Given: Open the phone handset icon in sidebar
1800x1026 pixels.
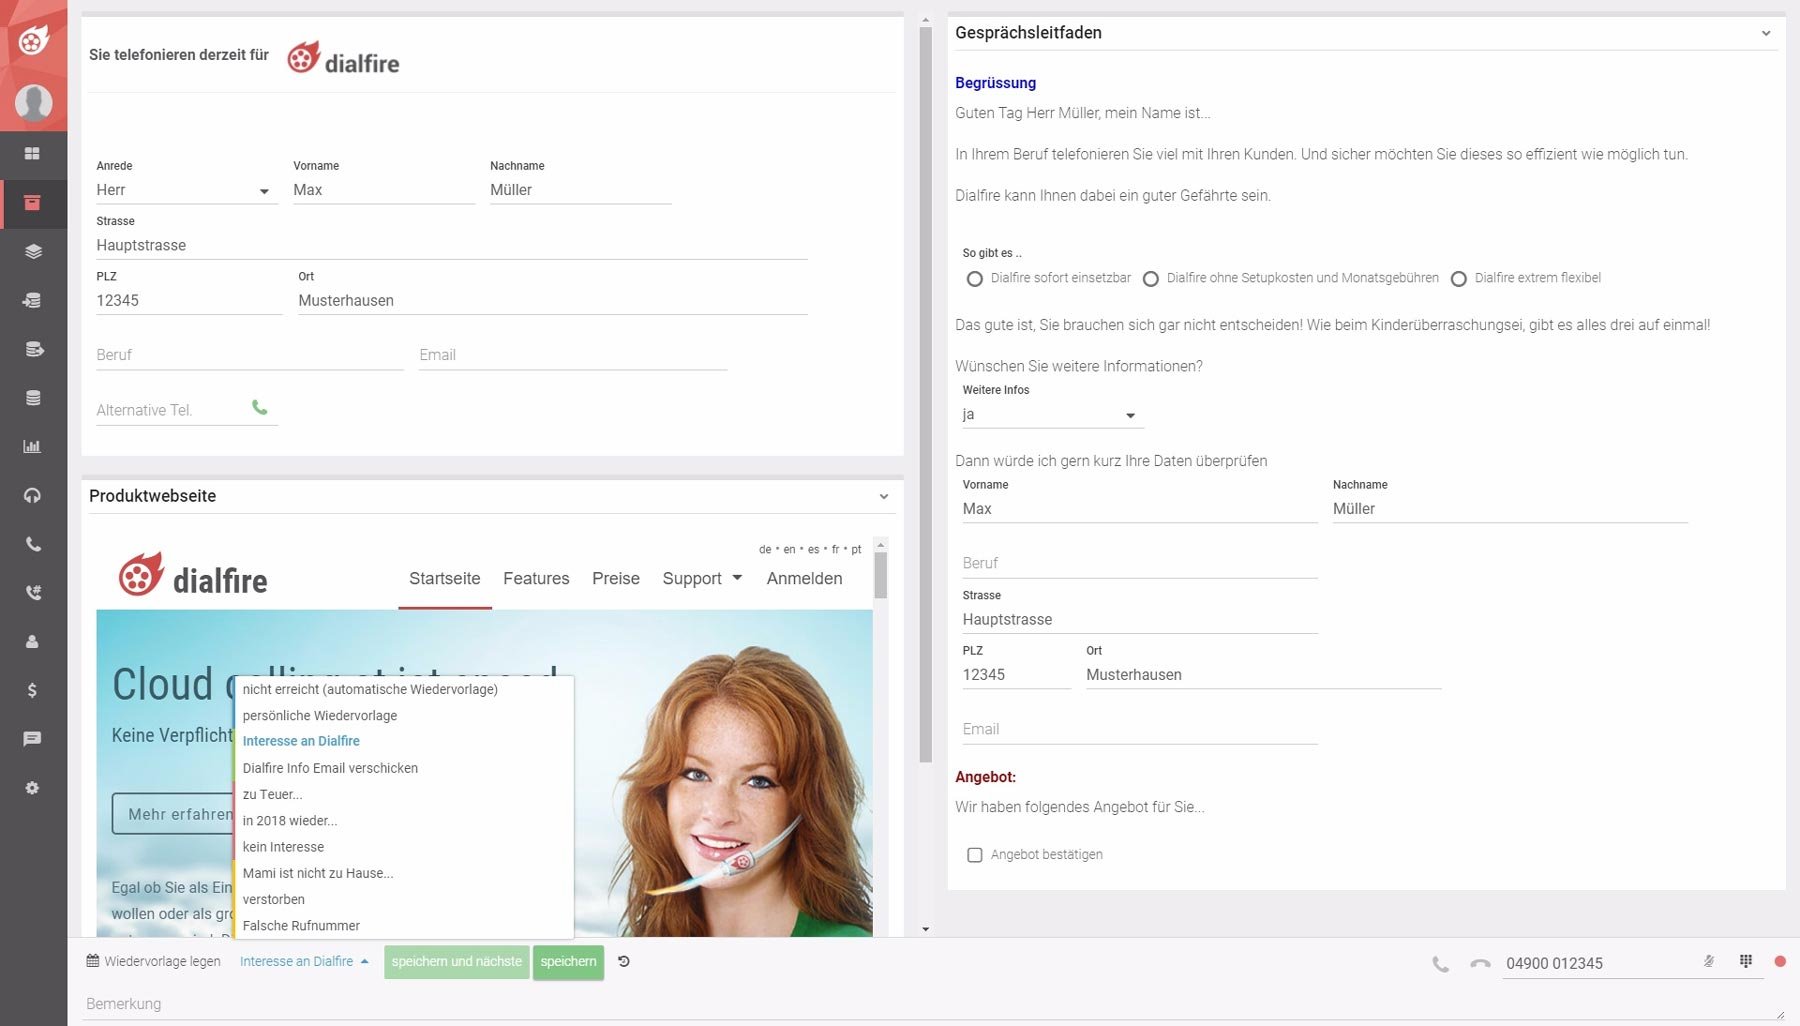Looking at the screenshot, I should coord(33,544).
